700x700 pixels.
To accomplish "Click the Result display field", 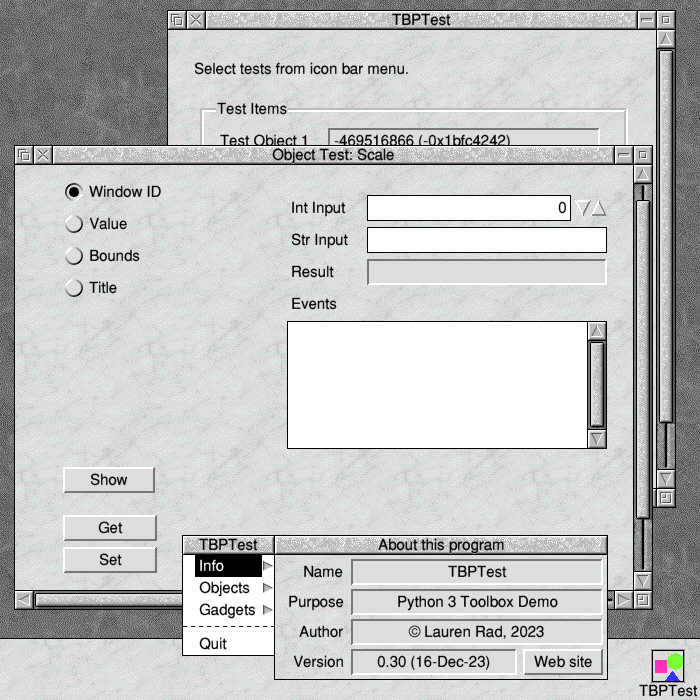I will click(x=487, y=272).
